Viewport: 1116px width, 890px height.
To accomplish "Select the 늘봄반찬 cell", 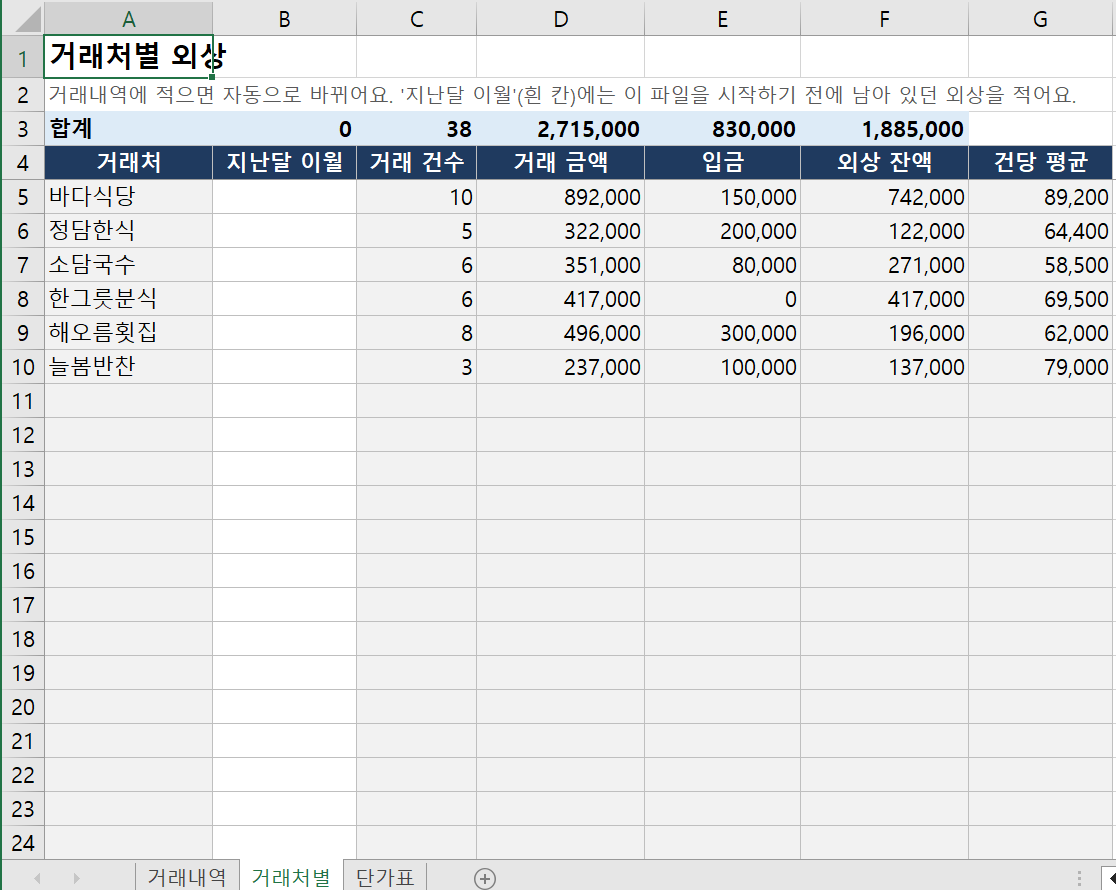I will pos(128,367).
